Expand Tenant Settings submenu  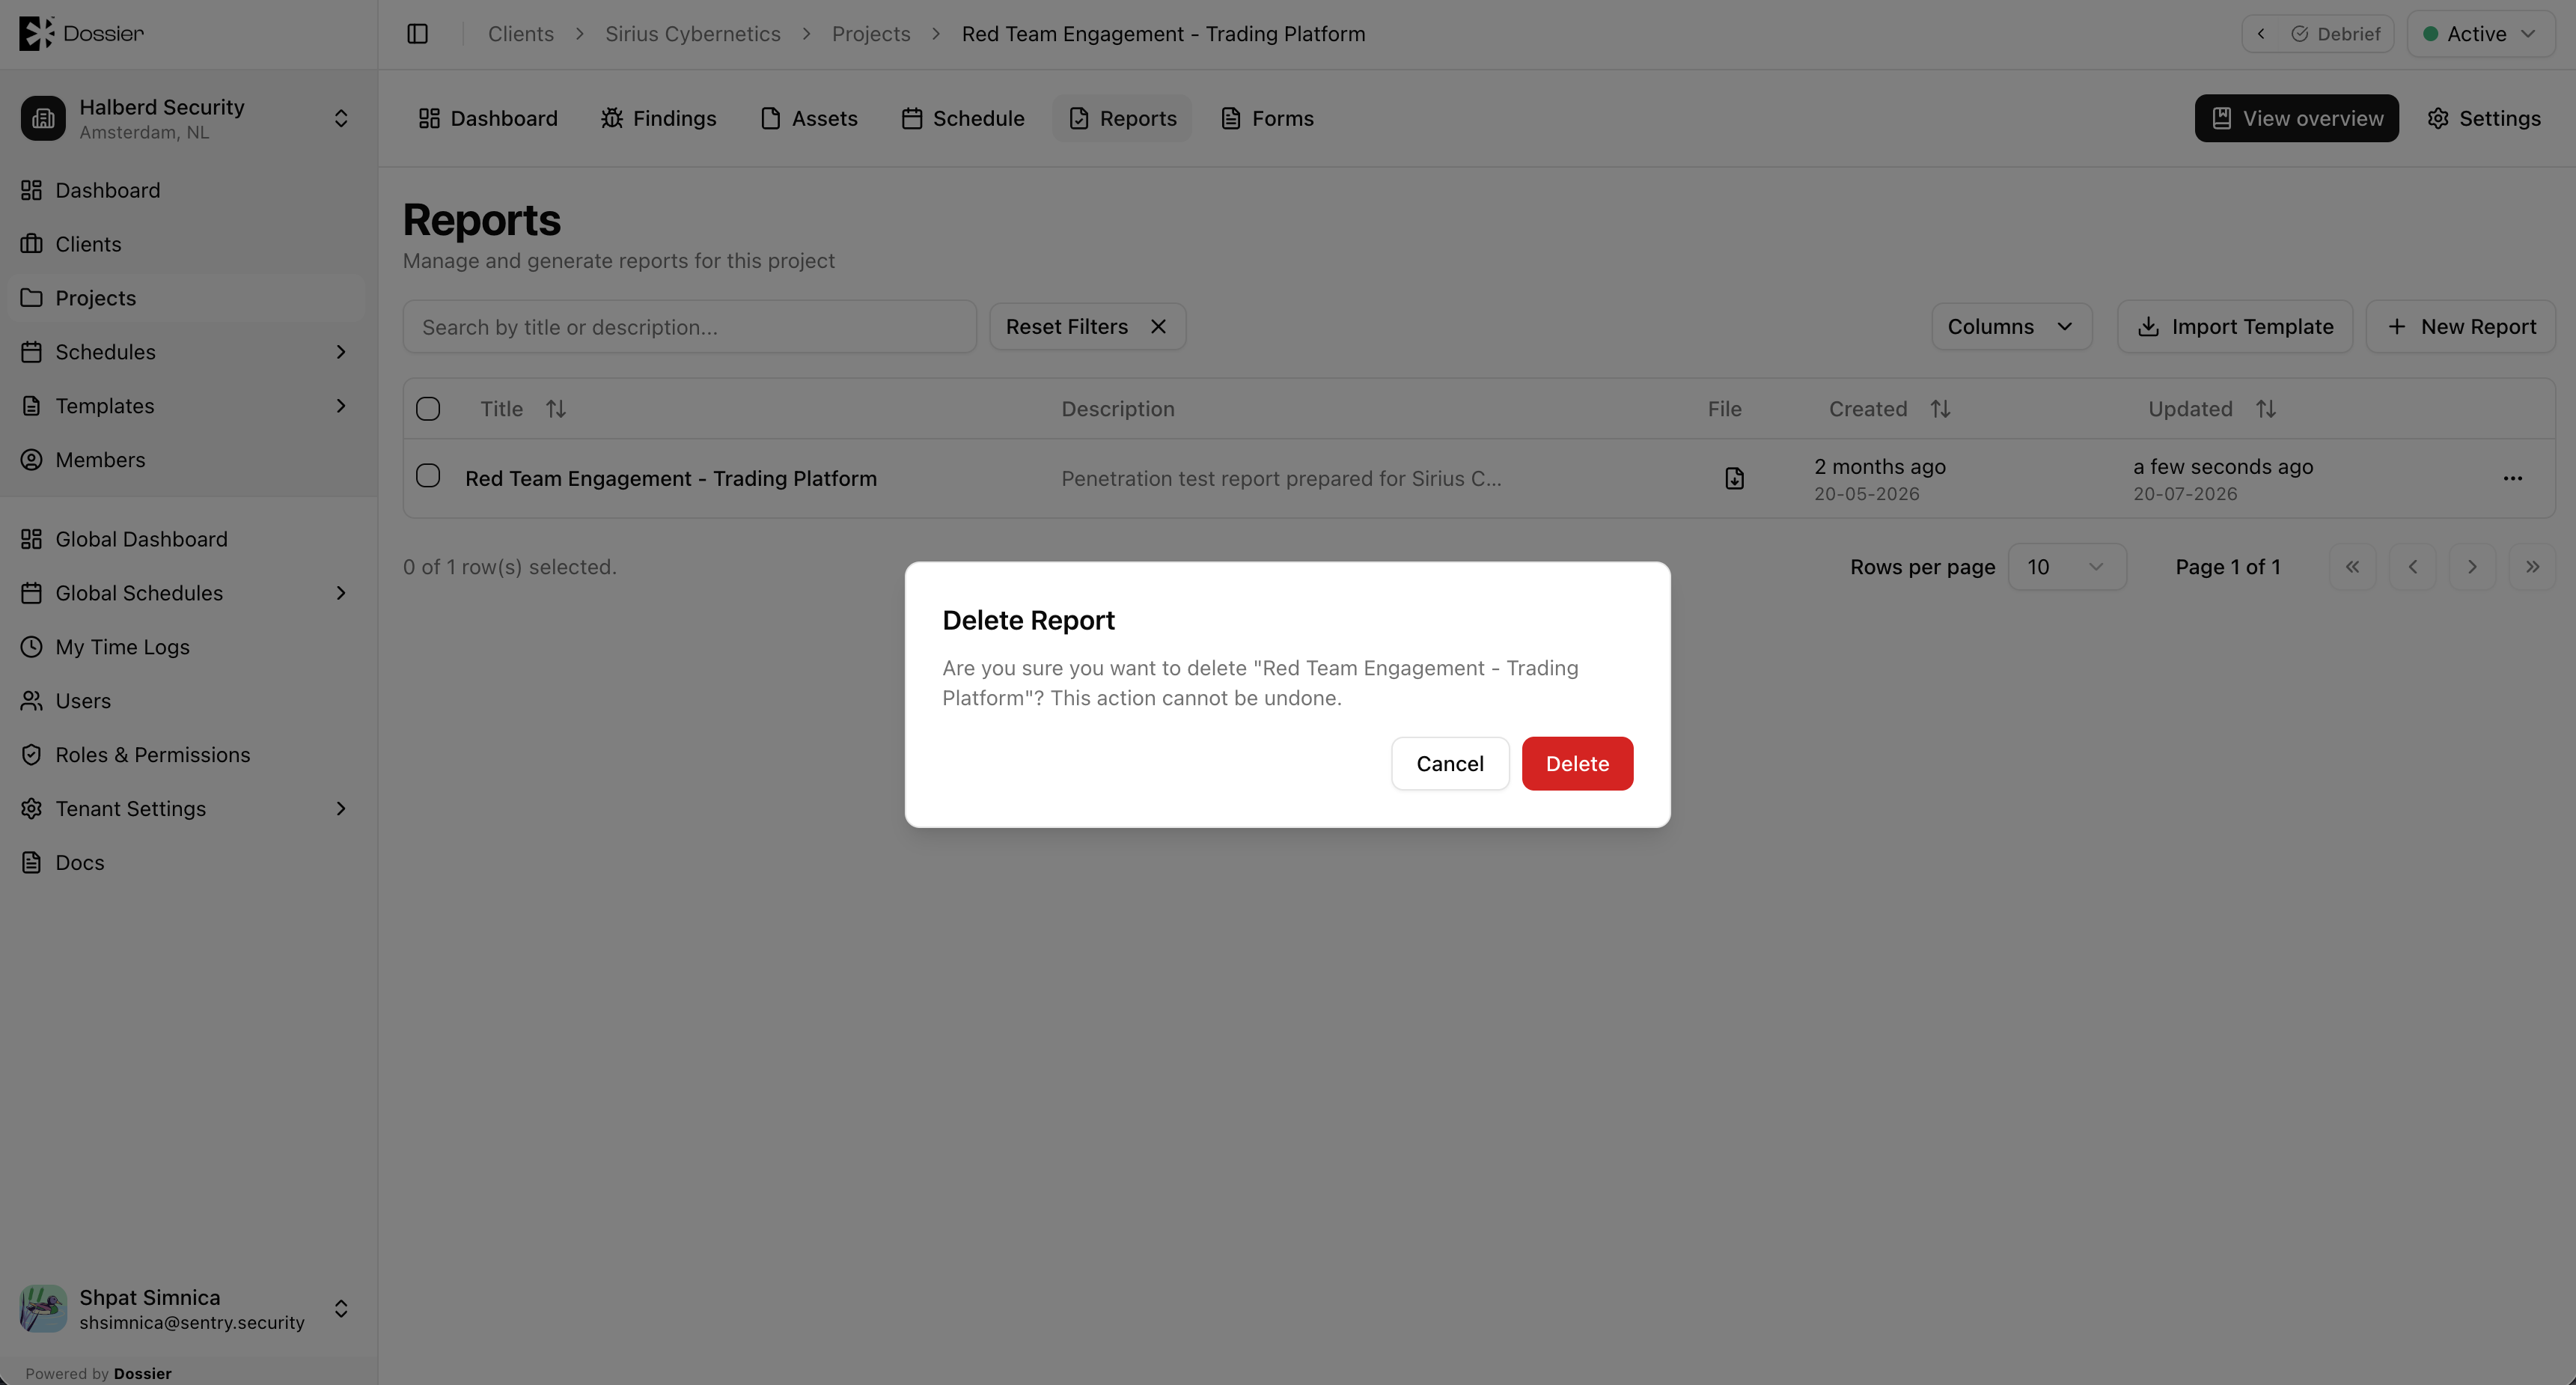(x=341, y=809)
